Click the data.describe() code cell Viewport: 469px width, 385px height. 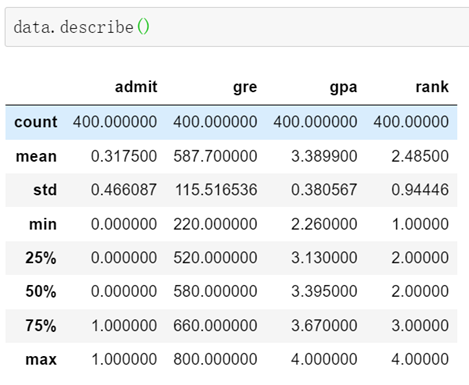click(x=237, y=27)
